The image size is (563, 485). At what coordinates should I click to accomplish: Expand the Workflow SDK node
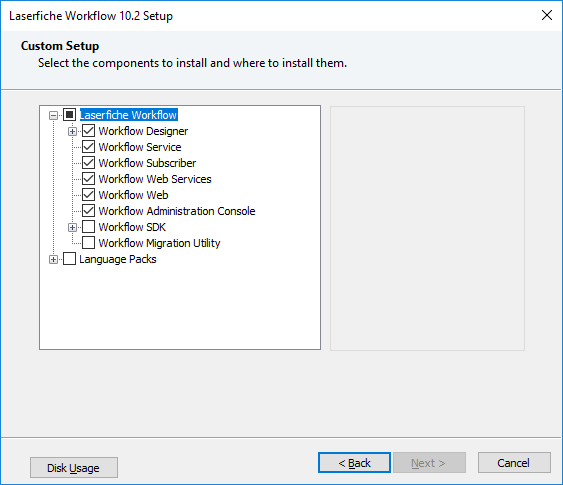point(72,227)
